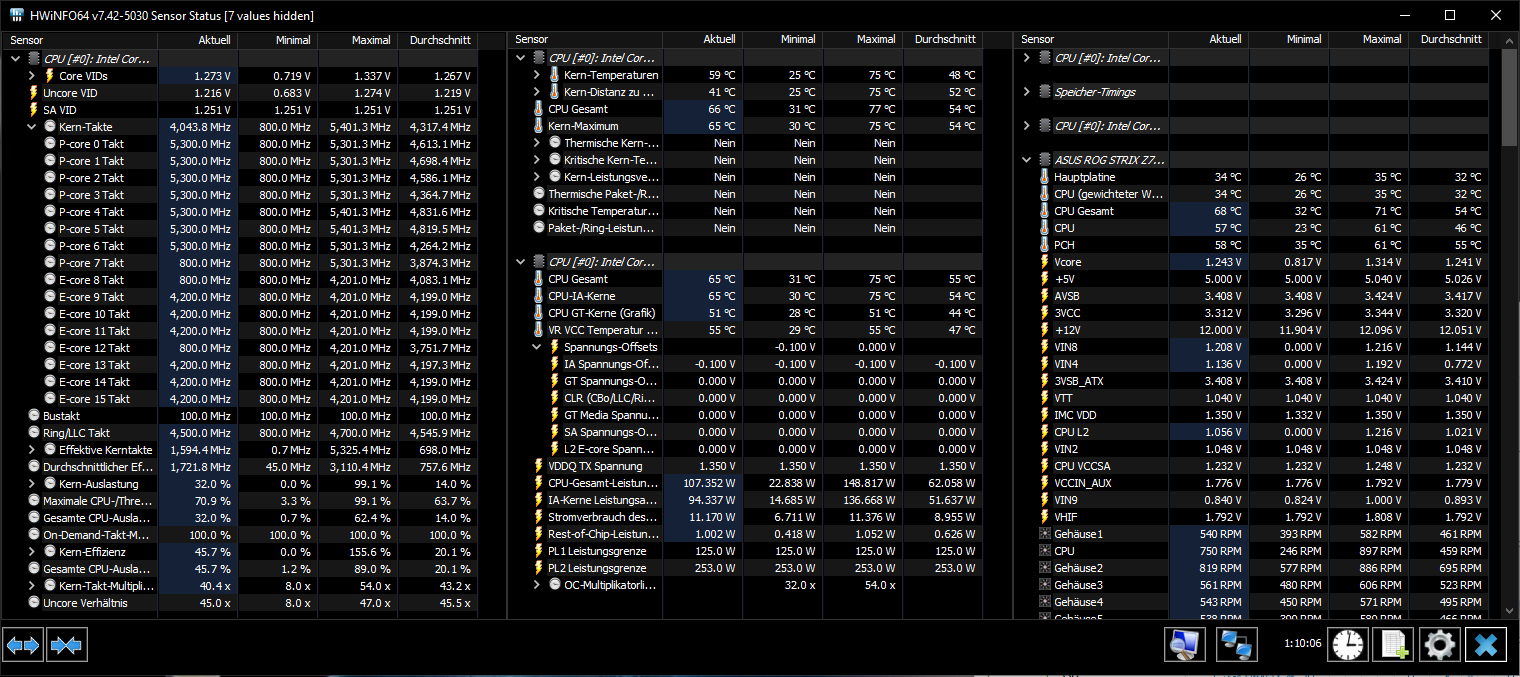Close sensors with the blue X icon
The width and height of the screenshot is (1520, 677).
coord(1486,645)
